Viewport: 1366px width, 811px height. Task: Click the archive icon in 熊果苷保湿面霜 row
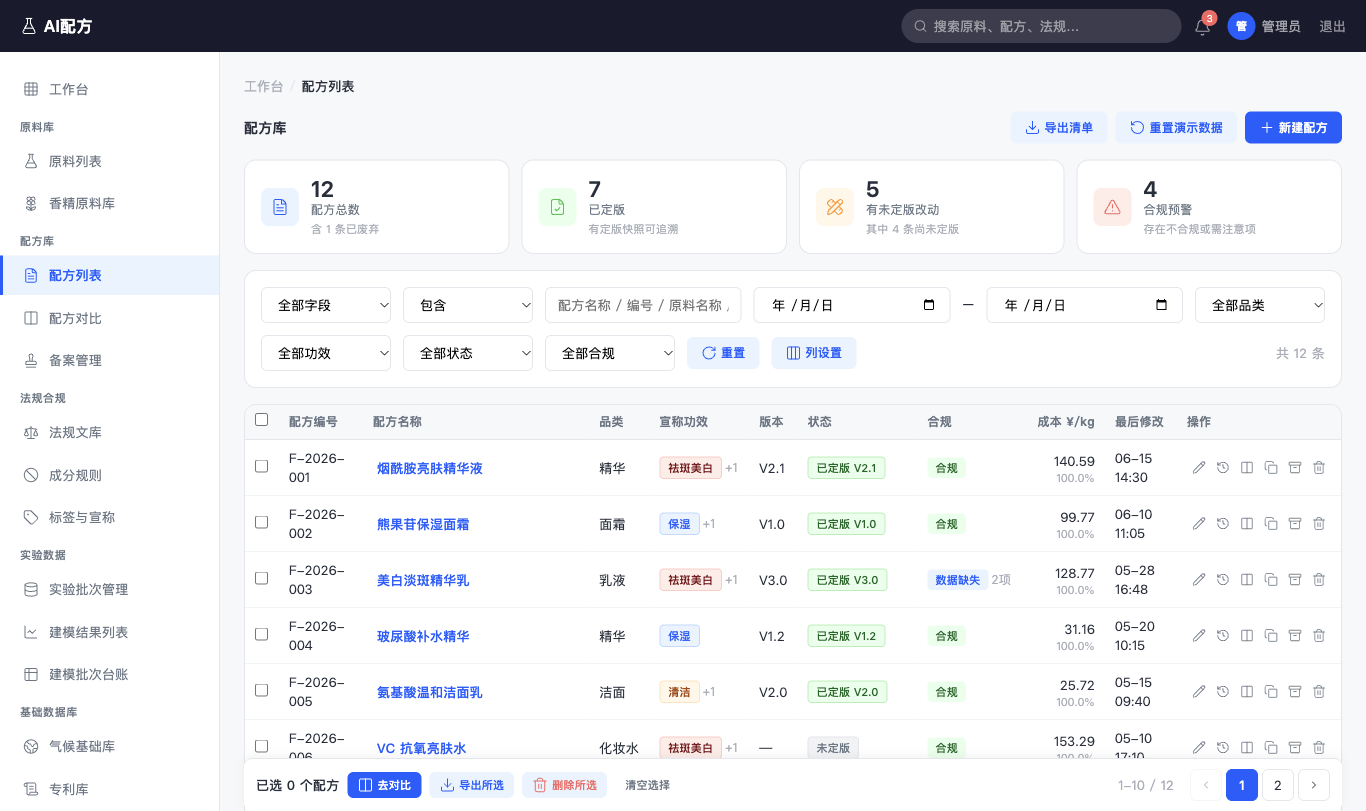(x=1295, y=523)
